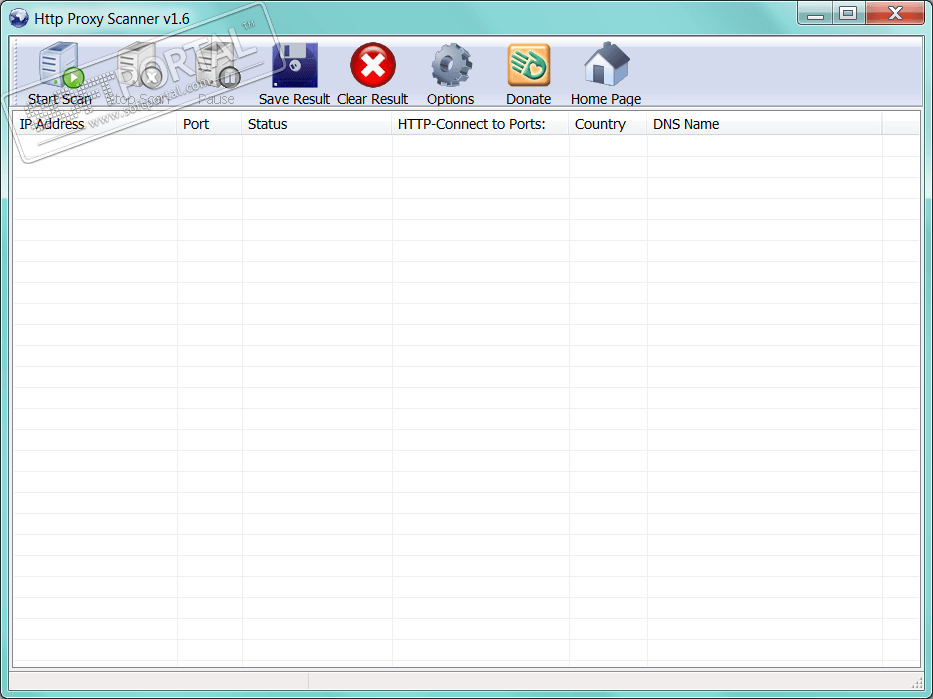Close the Http Proxy Scanner window
Viewport: 933px width, 699px height.
tap(894, 13)
